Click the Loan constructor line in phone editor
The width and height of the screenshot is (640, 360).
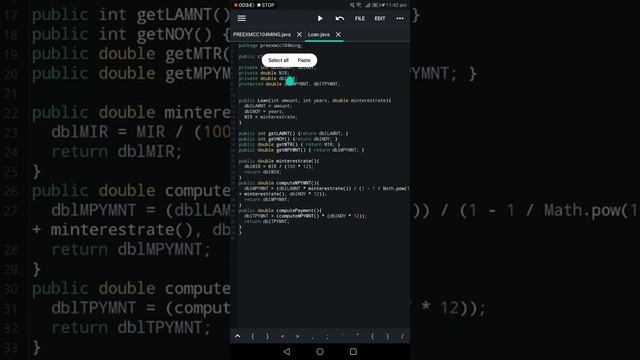coord(315,100)
